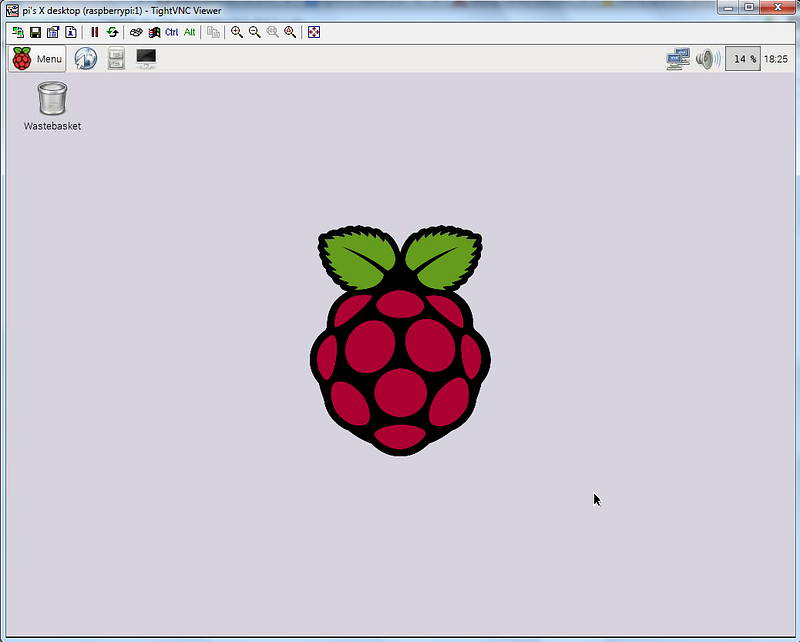Click the 18:25 panel clock
This screenshot has width=800, height=642.
776,59
